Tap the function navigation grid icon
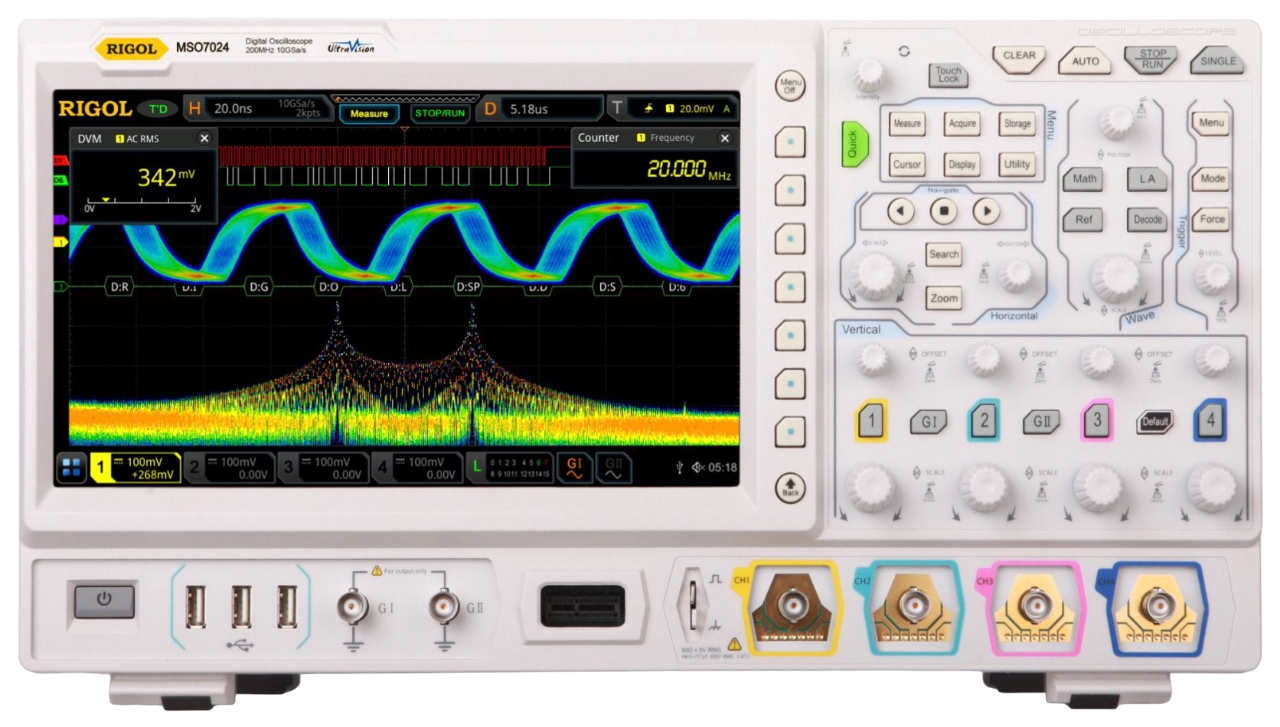 72,468
